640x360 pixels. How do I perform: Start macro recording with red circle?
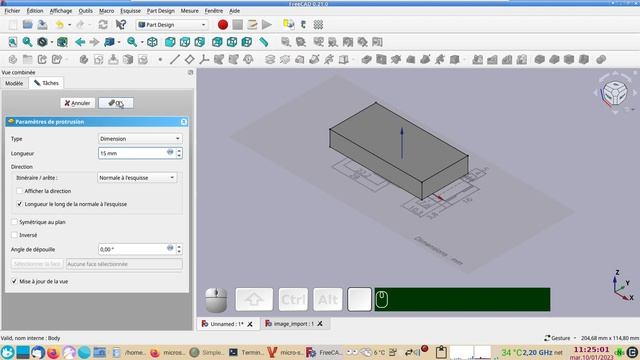point(222,24)
